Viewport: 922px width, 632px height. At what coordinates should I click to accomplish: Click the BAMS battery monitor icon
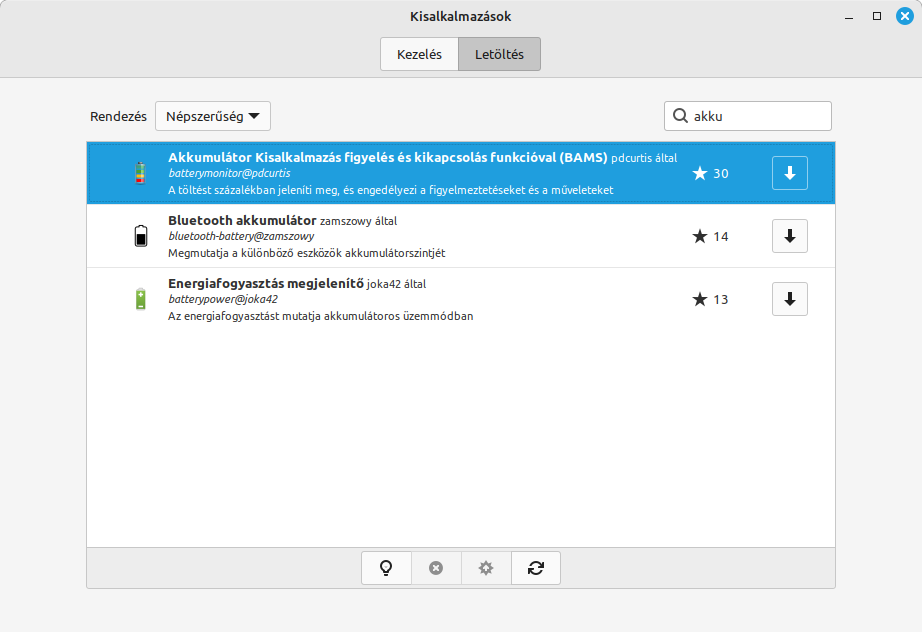tap(140, 173)
